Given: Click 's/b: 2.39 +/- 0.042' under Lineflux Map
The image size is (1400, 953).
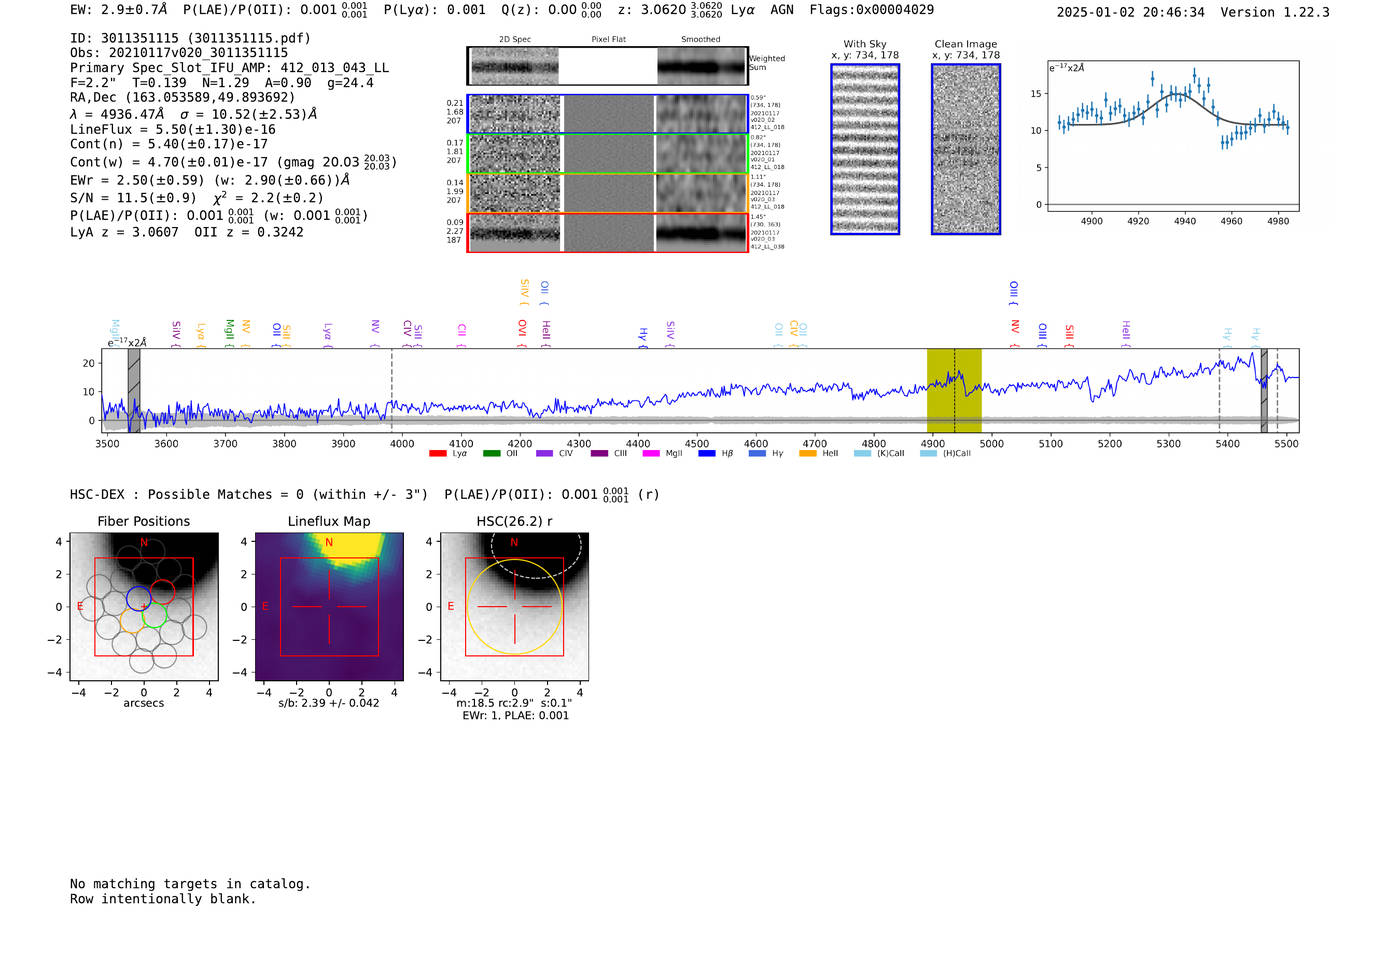Looking at the screenshot, I should (x=329, y=703).
